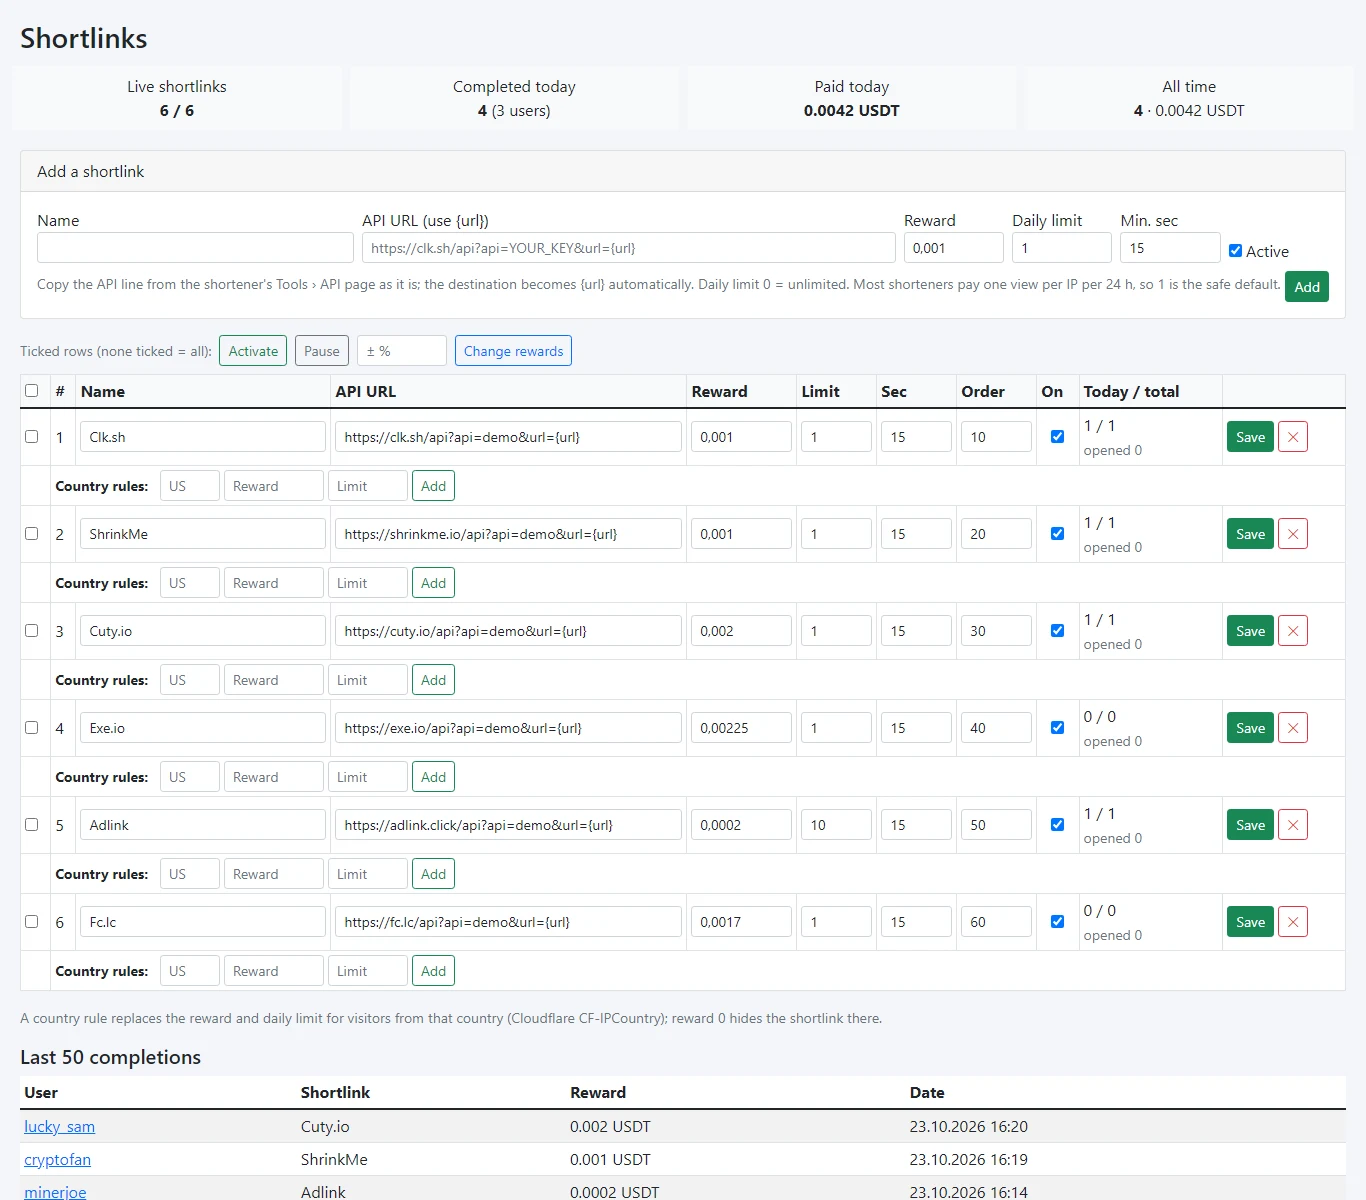Open the minerjoe user link

[55, 1192]
